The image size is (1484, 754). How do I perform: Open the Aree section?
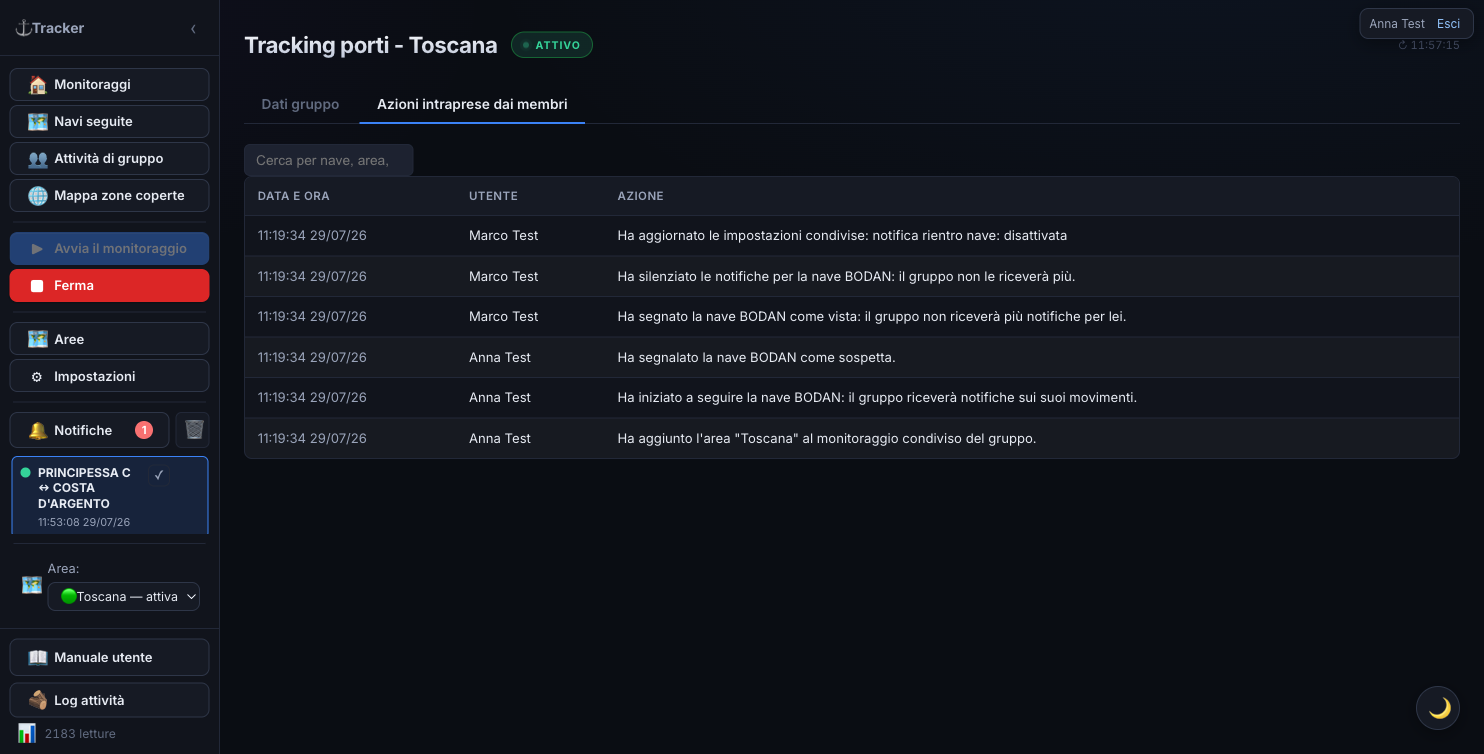point(109,339)
